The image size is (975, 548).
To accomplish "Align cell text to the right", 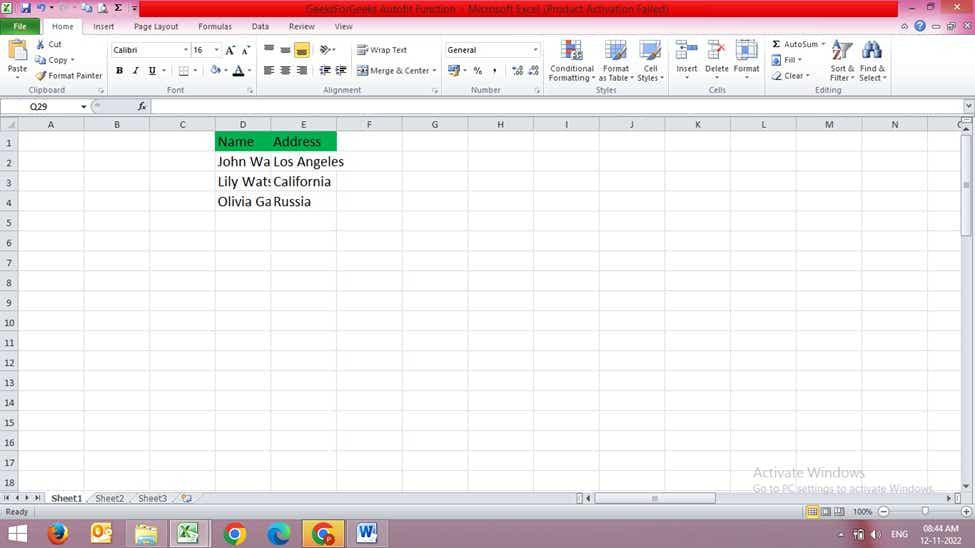I will click(x=302, y=71).
